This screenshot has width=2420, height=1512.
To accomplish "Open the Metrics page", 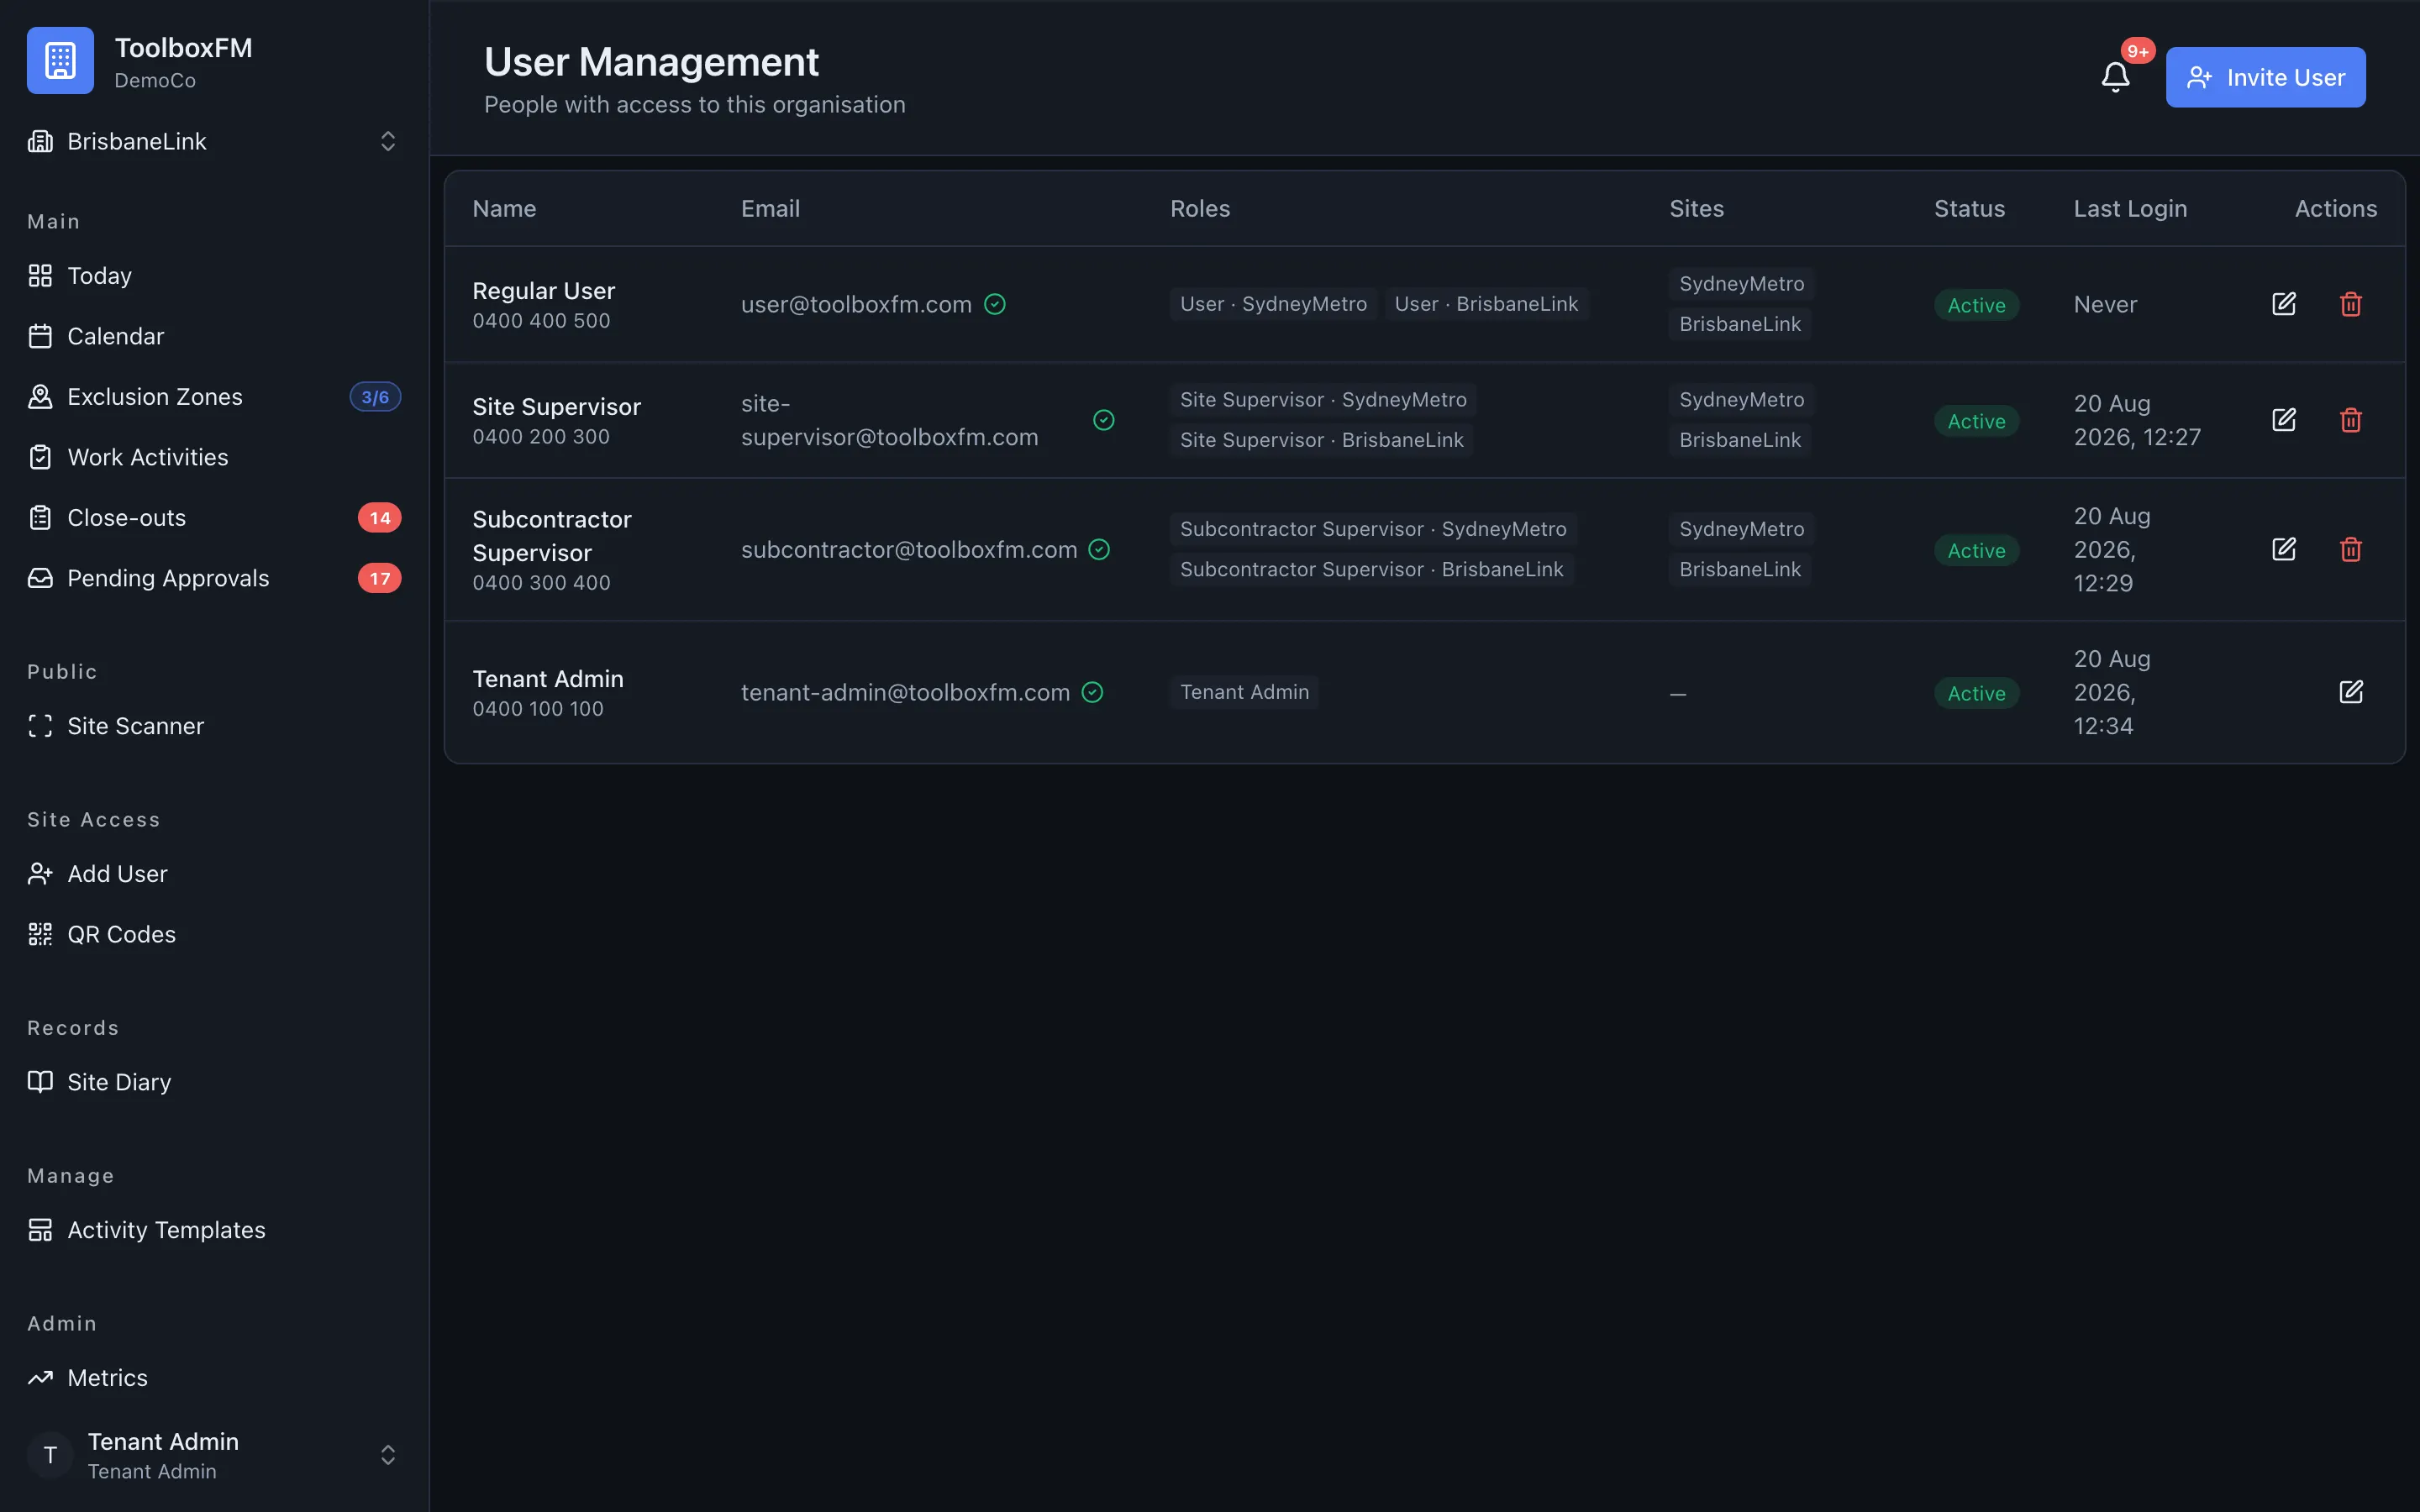I will [214, 1378].
